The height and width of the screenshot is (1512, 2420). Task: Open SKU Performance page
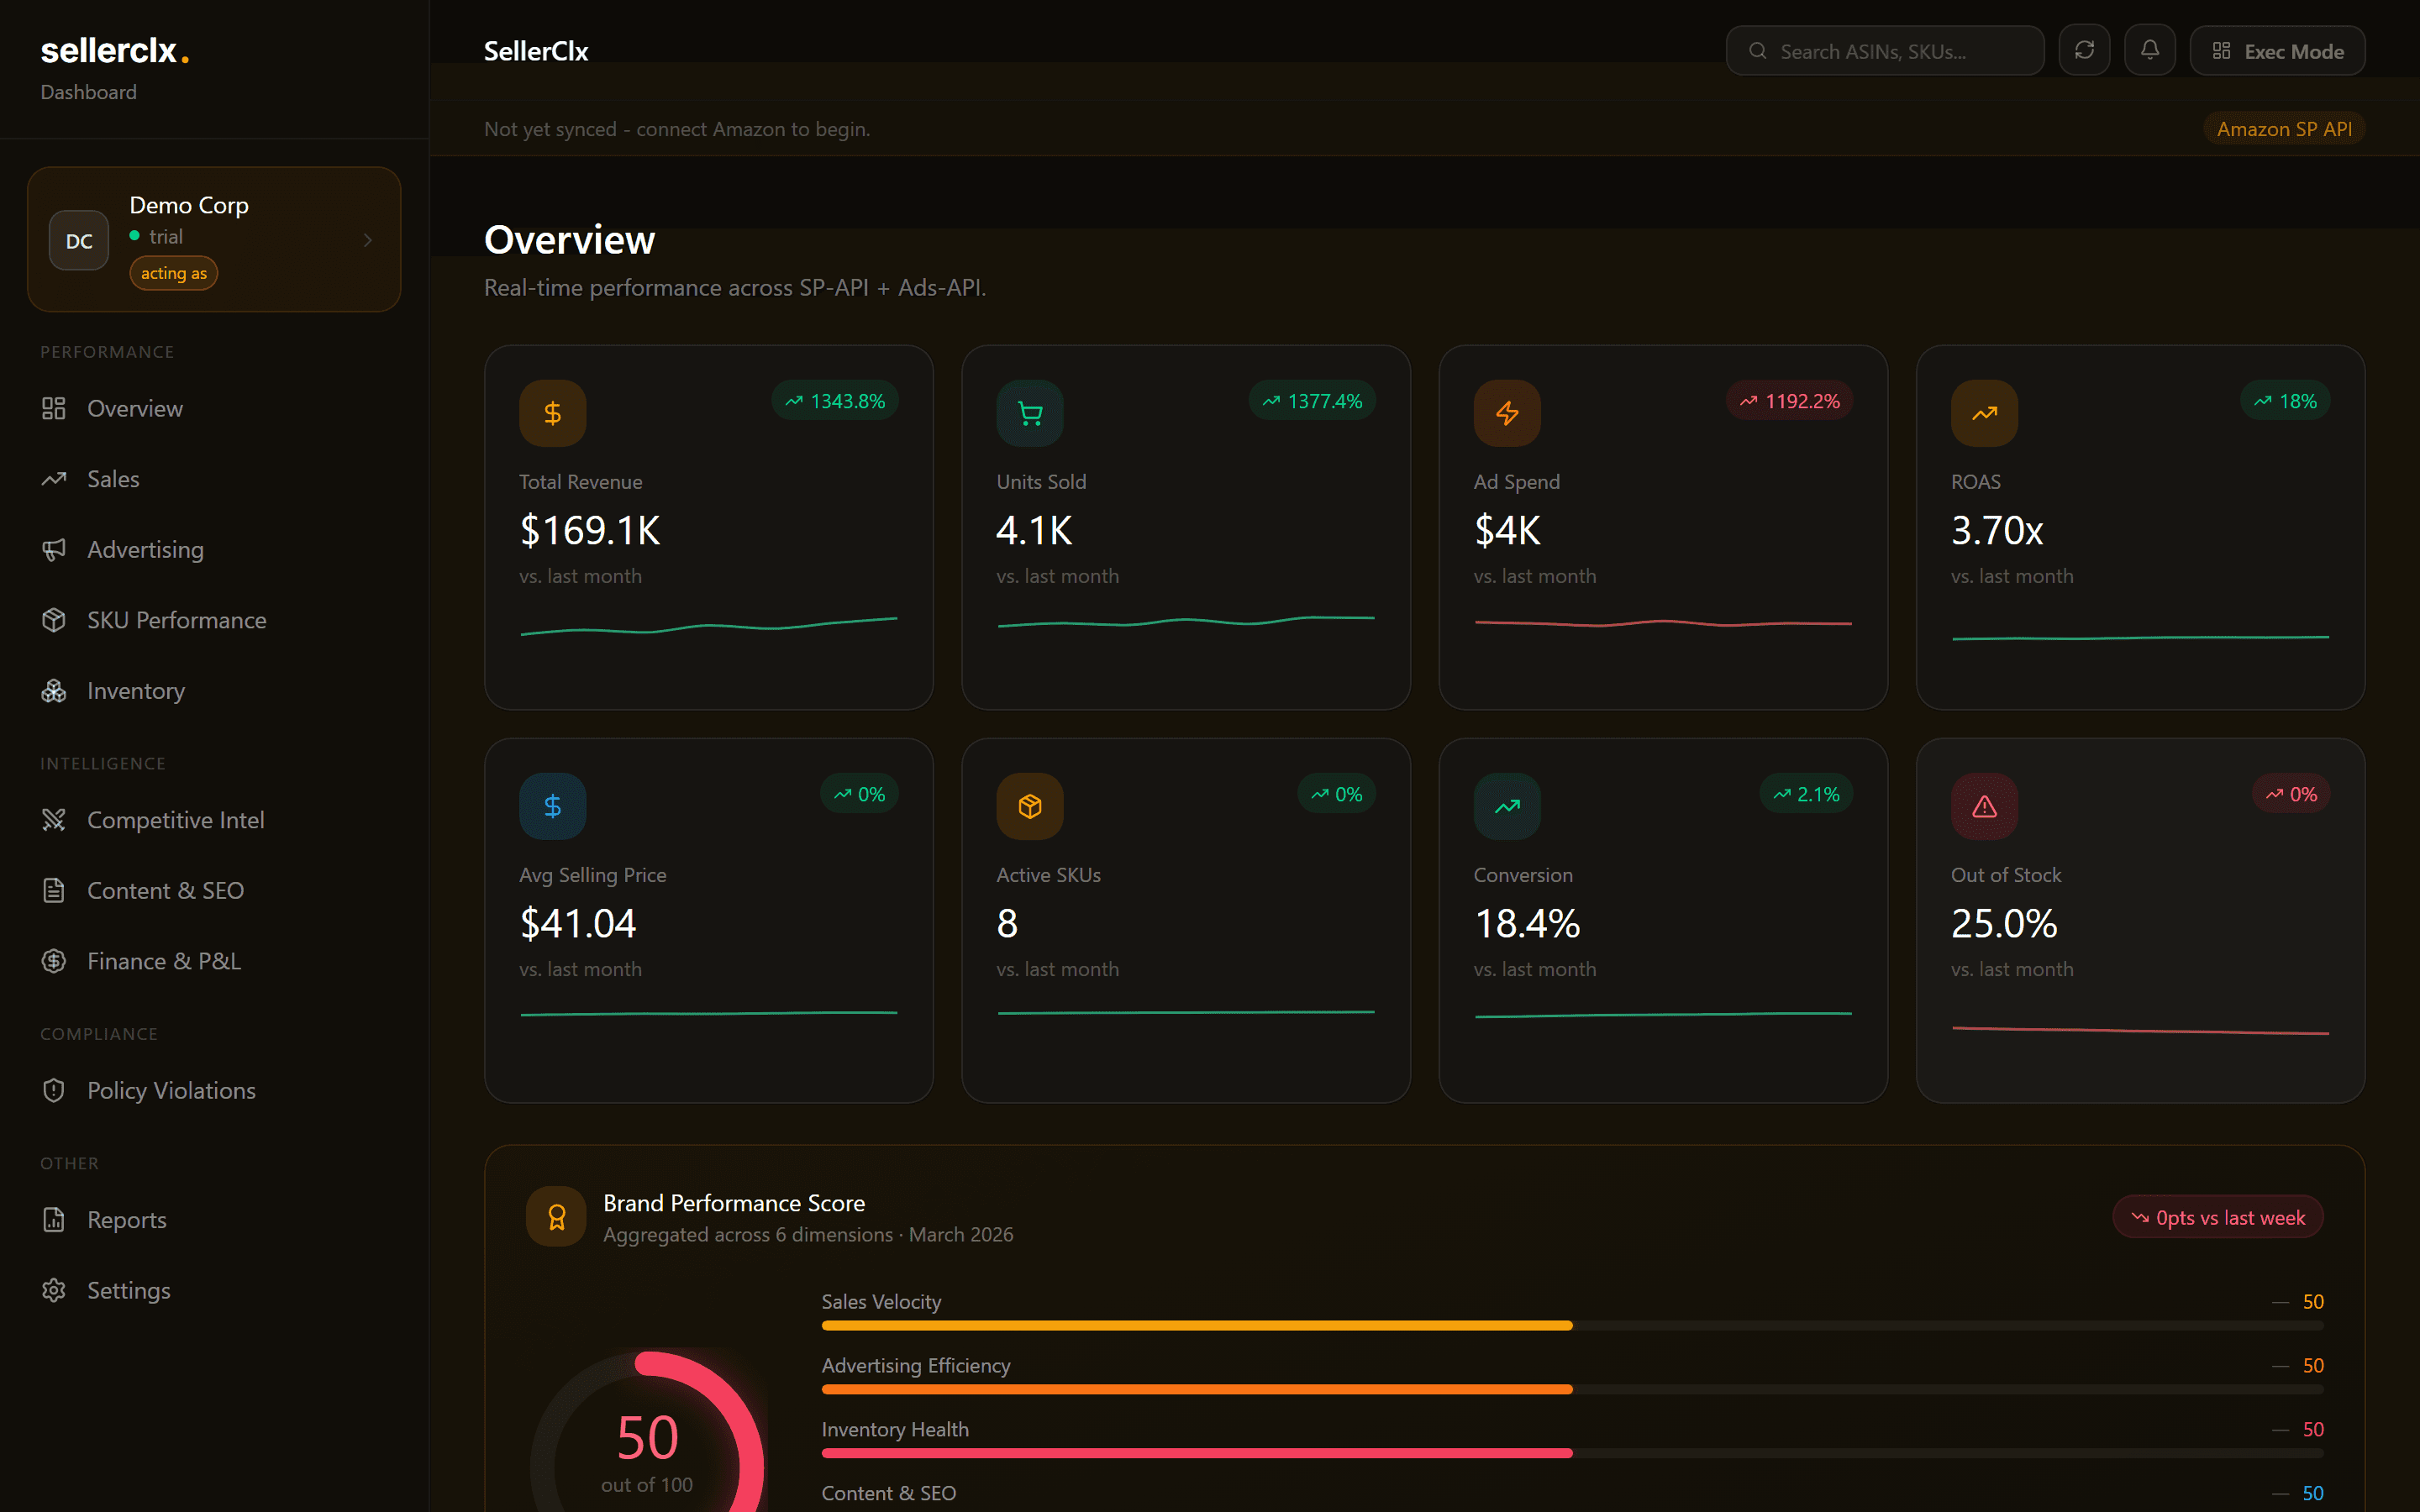(x=214, y=620)
